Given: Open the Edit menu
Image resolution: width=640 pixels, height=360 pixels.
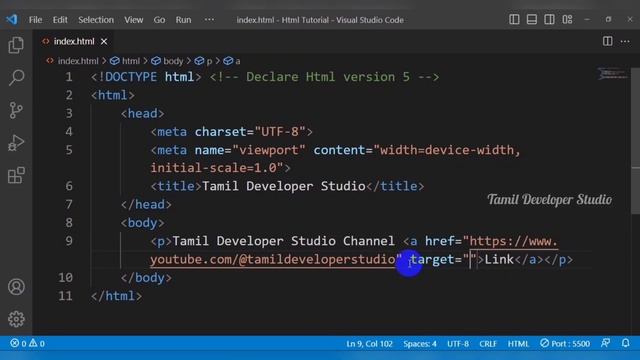Looking at the screenshot, I should (x=60, y=20).
